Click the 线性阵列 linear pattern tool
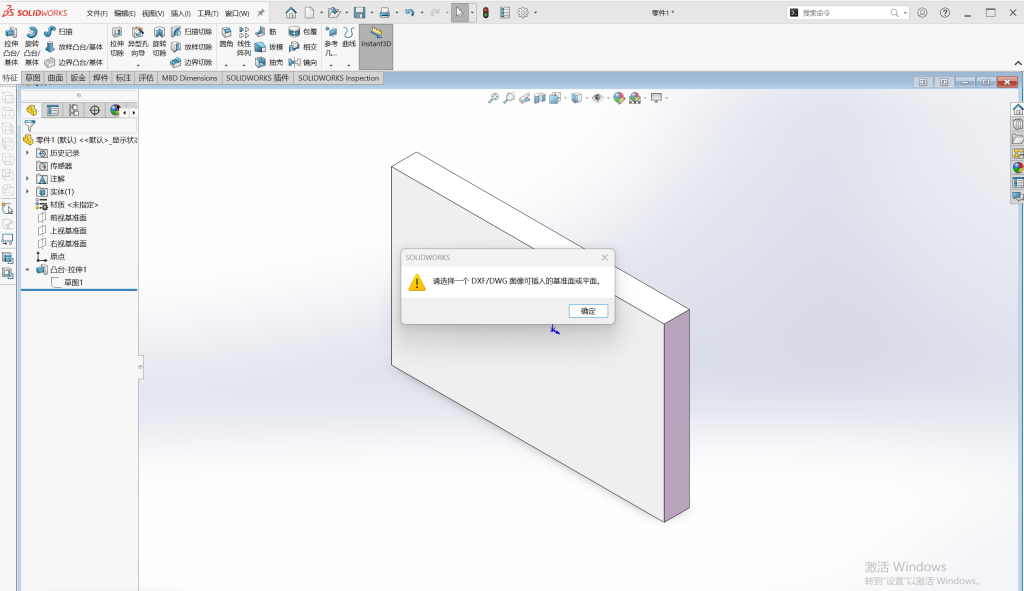The height and width of the screenshot is (591, 1024). coord(244,42)
